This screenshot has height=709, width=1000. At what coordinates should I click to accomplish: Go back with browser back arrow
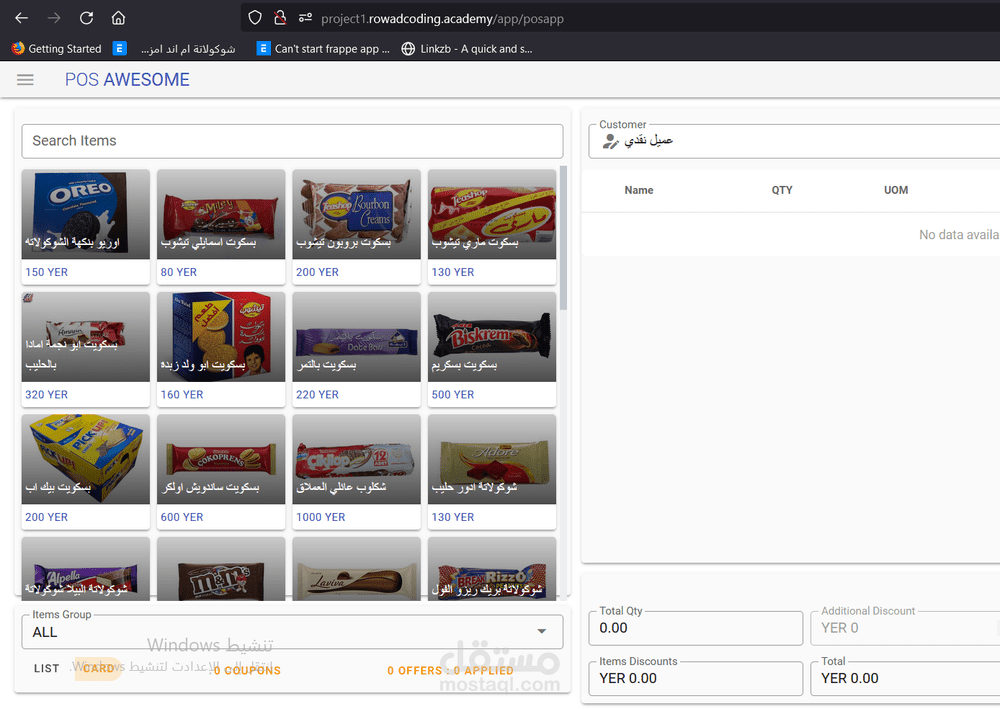coord(22,18)
